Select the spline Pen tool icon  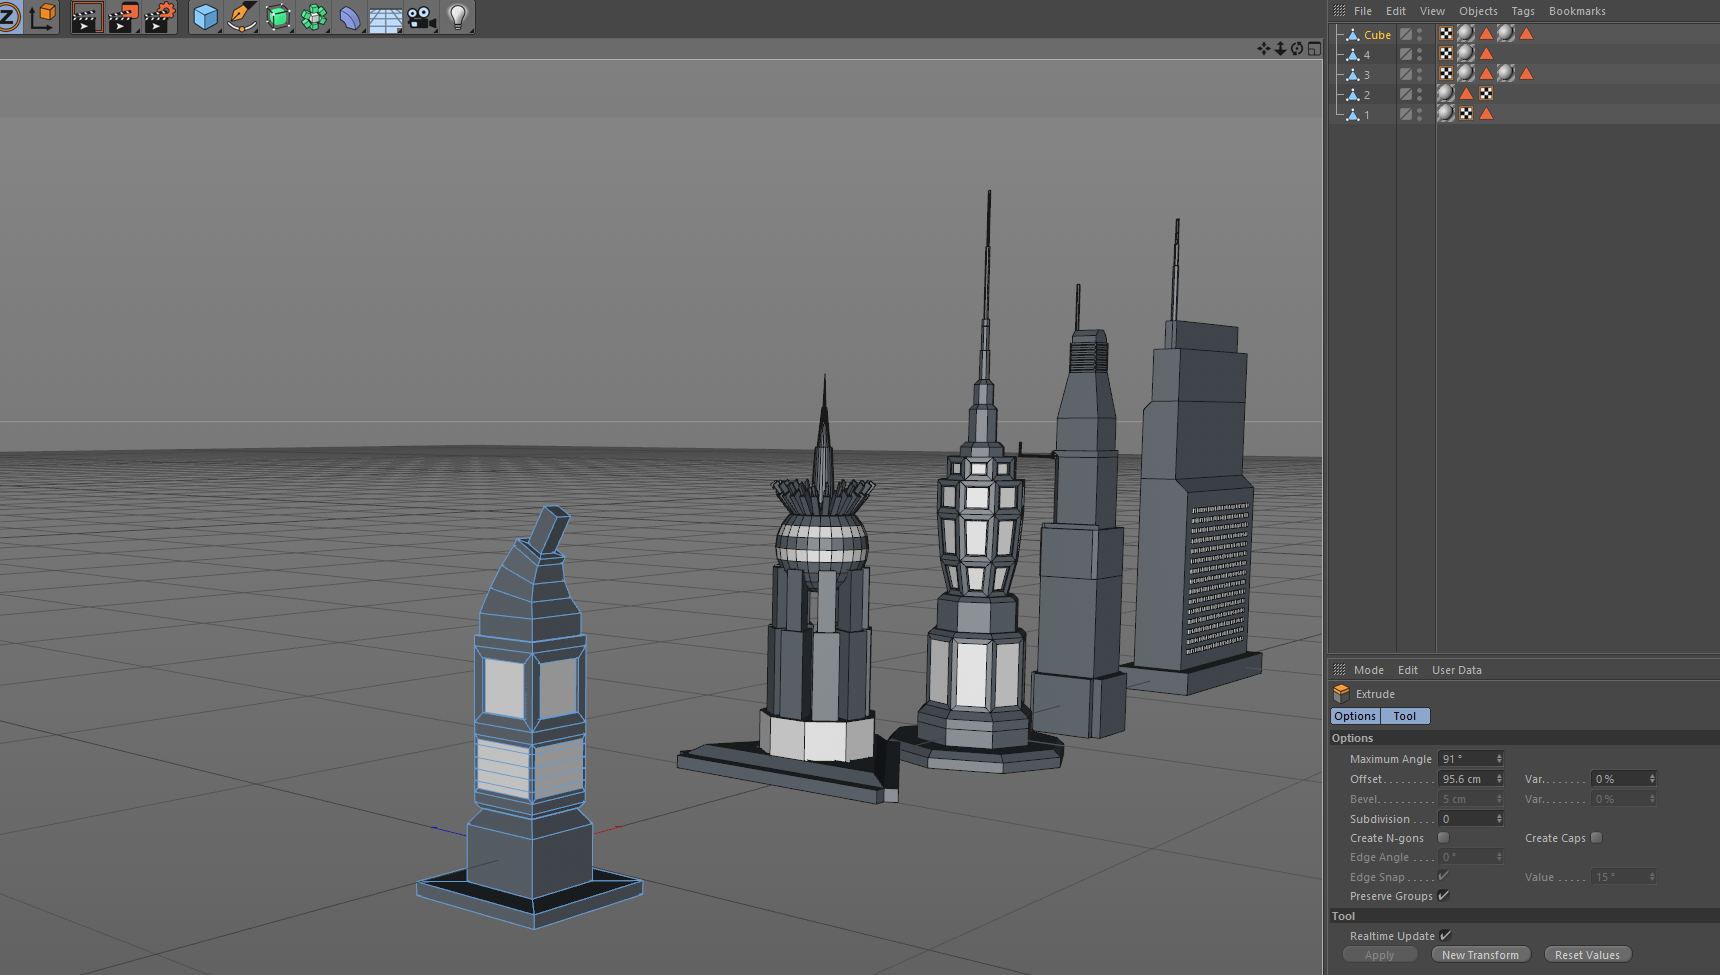(242, 17)
